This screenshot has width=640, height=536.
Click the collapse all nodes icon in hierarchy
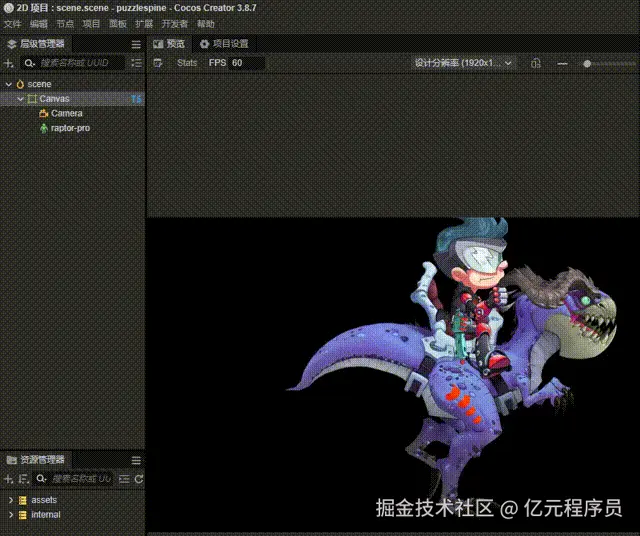click(136, 63)
